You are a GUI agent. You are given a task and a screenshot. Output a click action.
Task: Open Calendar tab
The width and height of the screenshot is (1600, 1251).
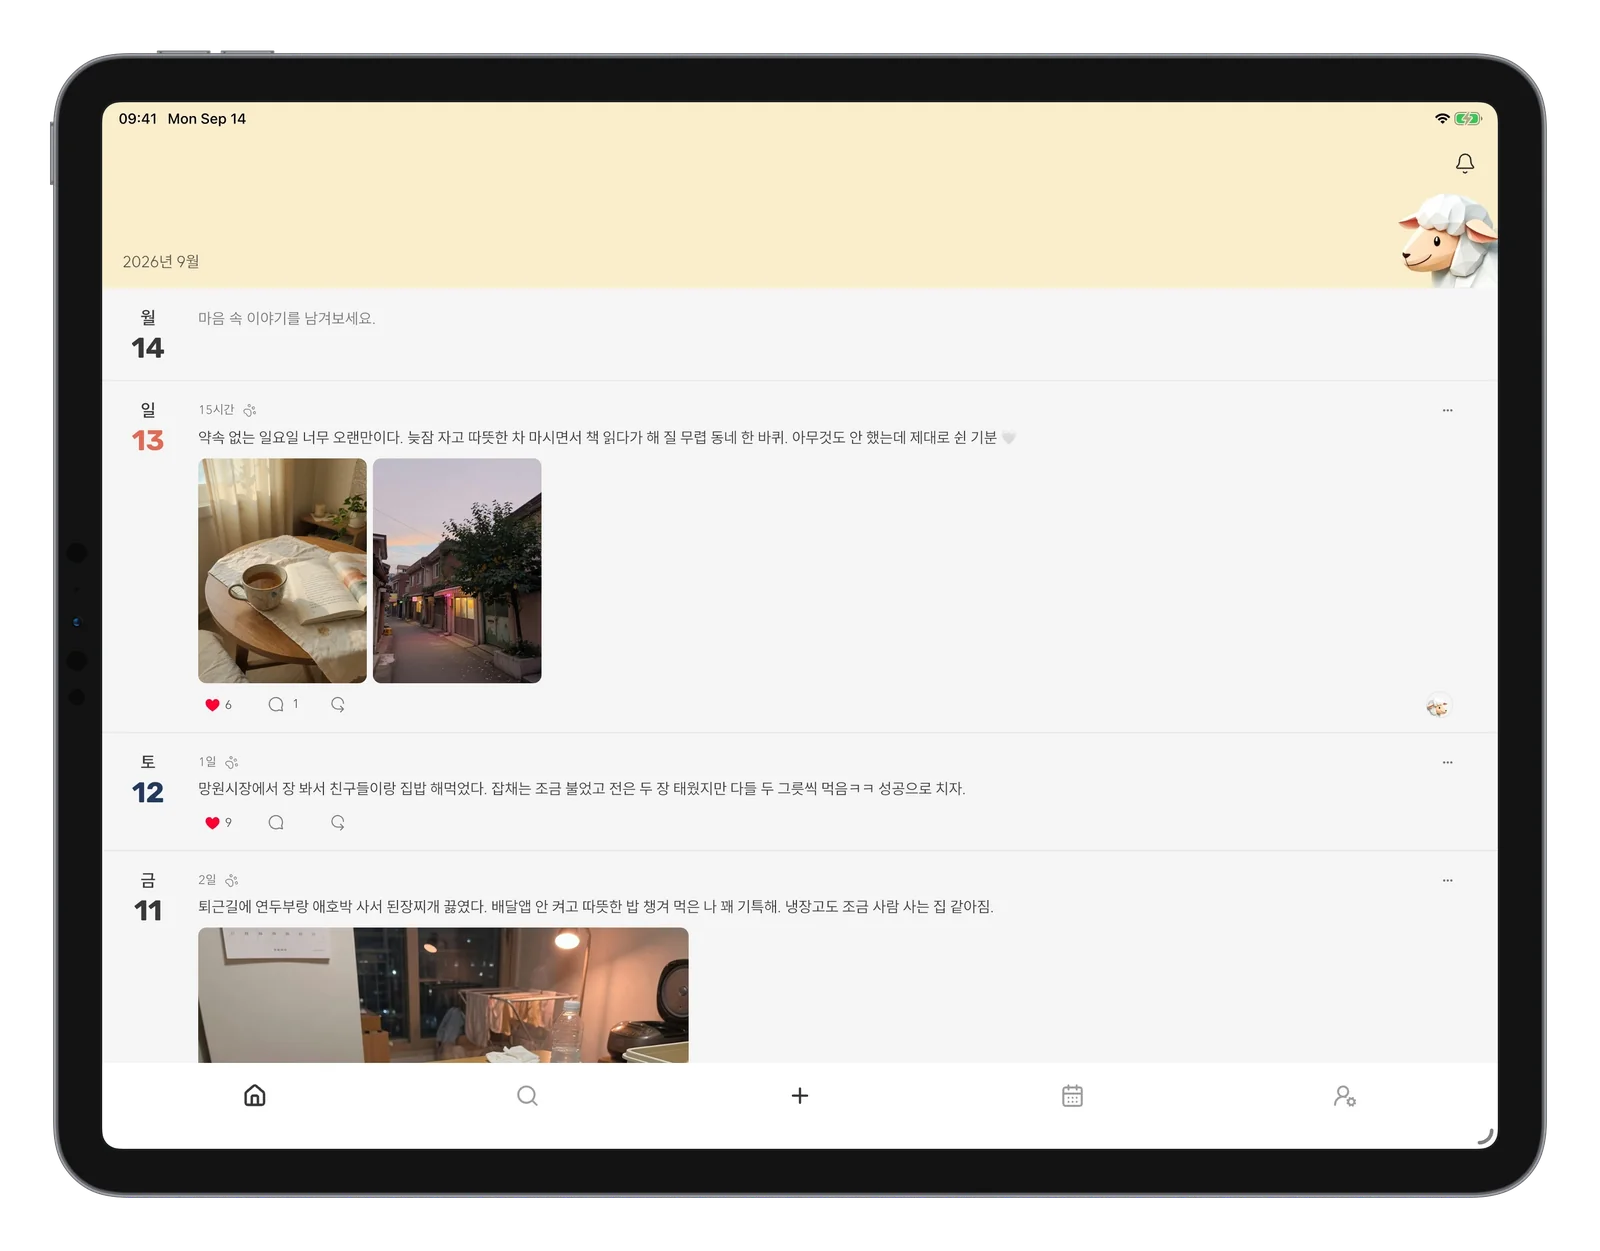click(x=1072, y=1096)
